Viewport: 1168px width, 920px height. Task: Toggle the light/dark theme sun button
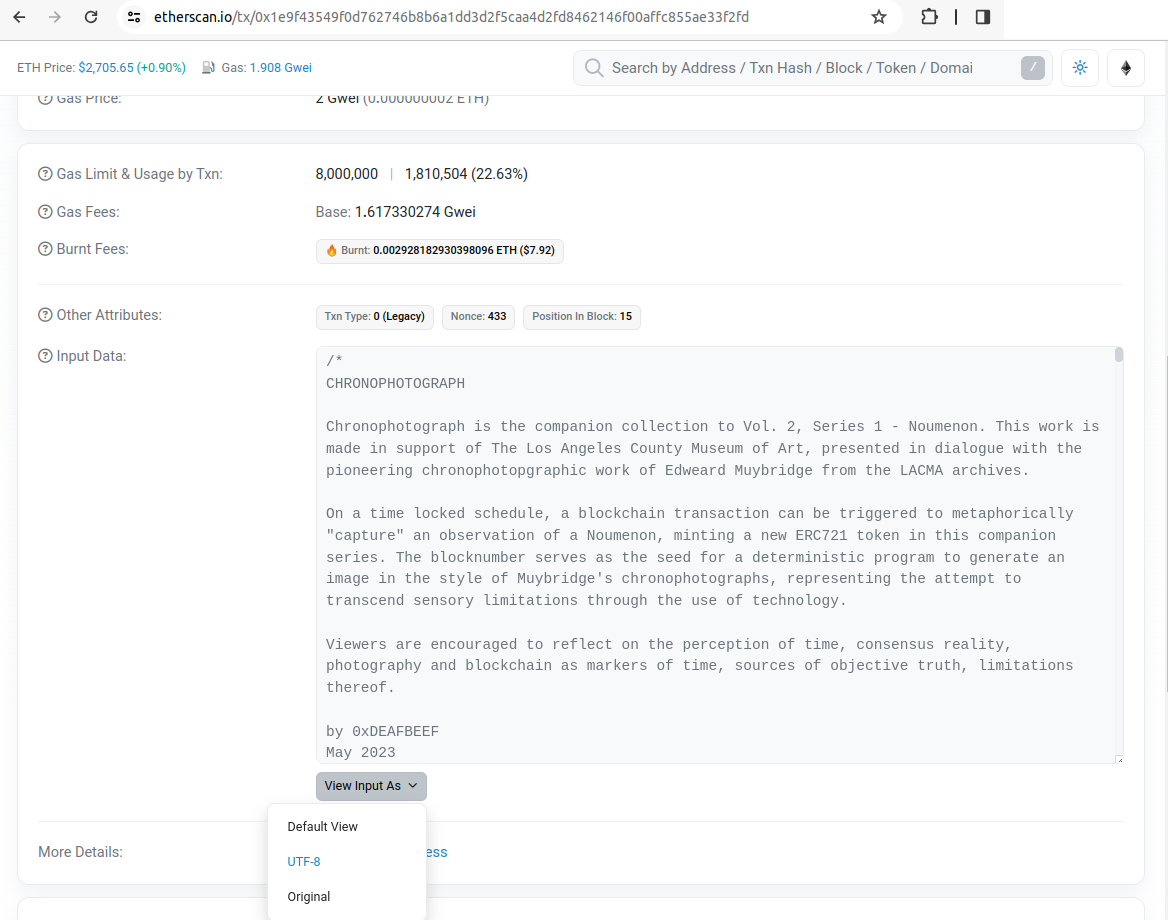click(x=1079, y=68)
